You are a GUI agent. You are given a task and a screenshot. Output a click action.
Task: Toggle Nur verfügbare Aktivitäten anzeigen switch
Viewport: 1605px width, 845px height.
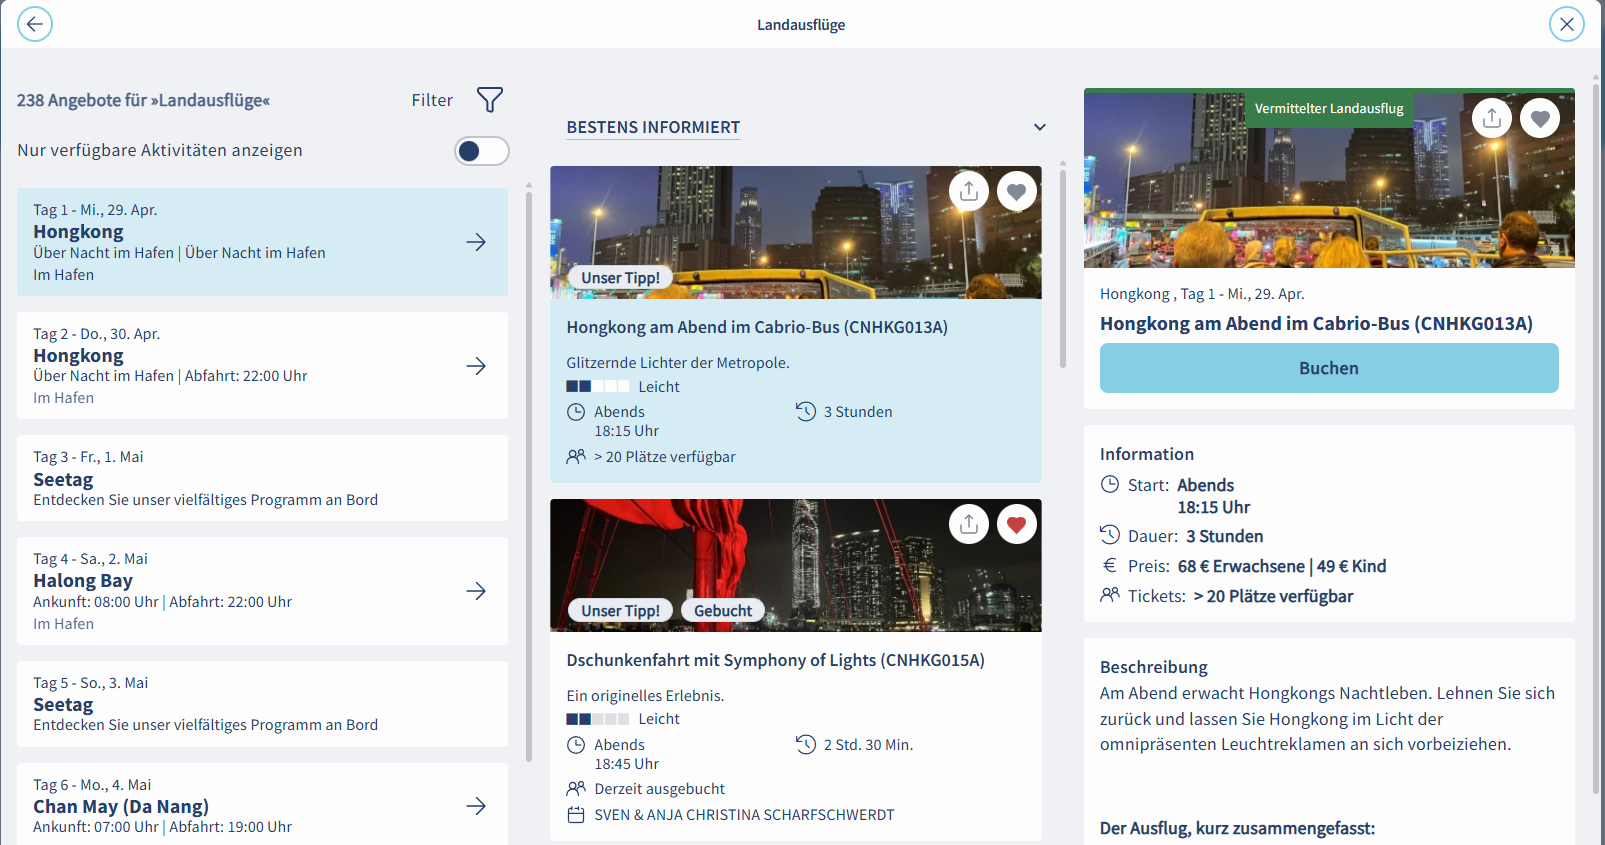point(481,151)
